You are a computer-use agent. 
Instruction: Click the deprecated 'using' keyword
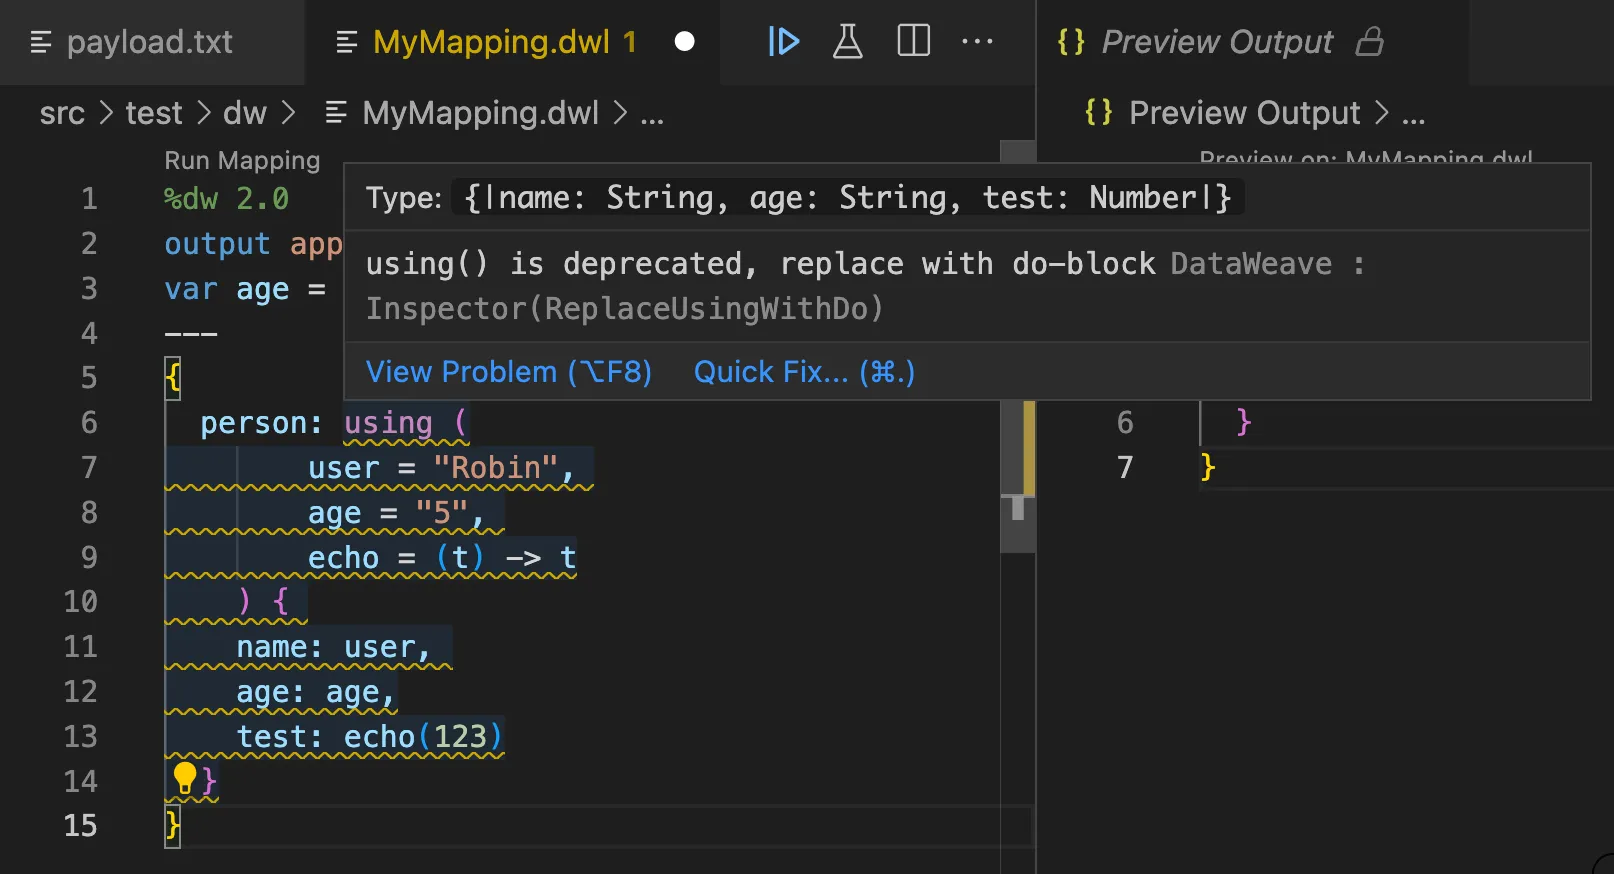[388, 423]
